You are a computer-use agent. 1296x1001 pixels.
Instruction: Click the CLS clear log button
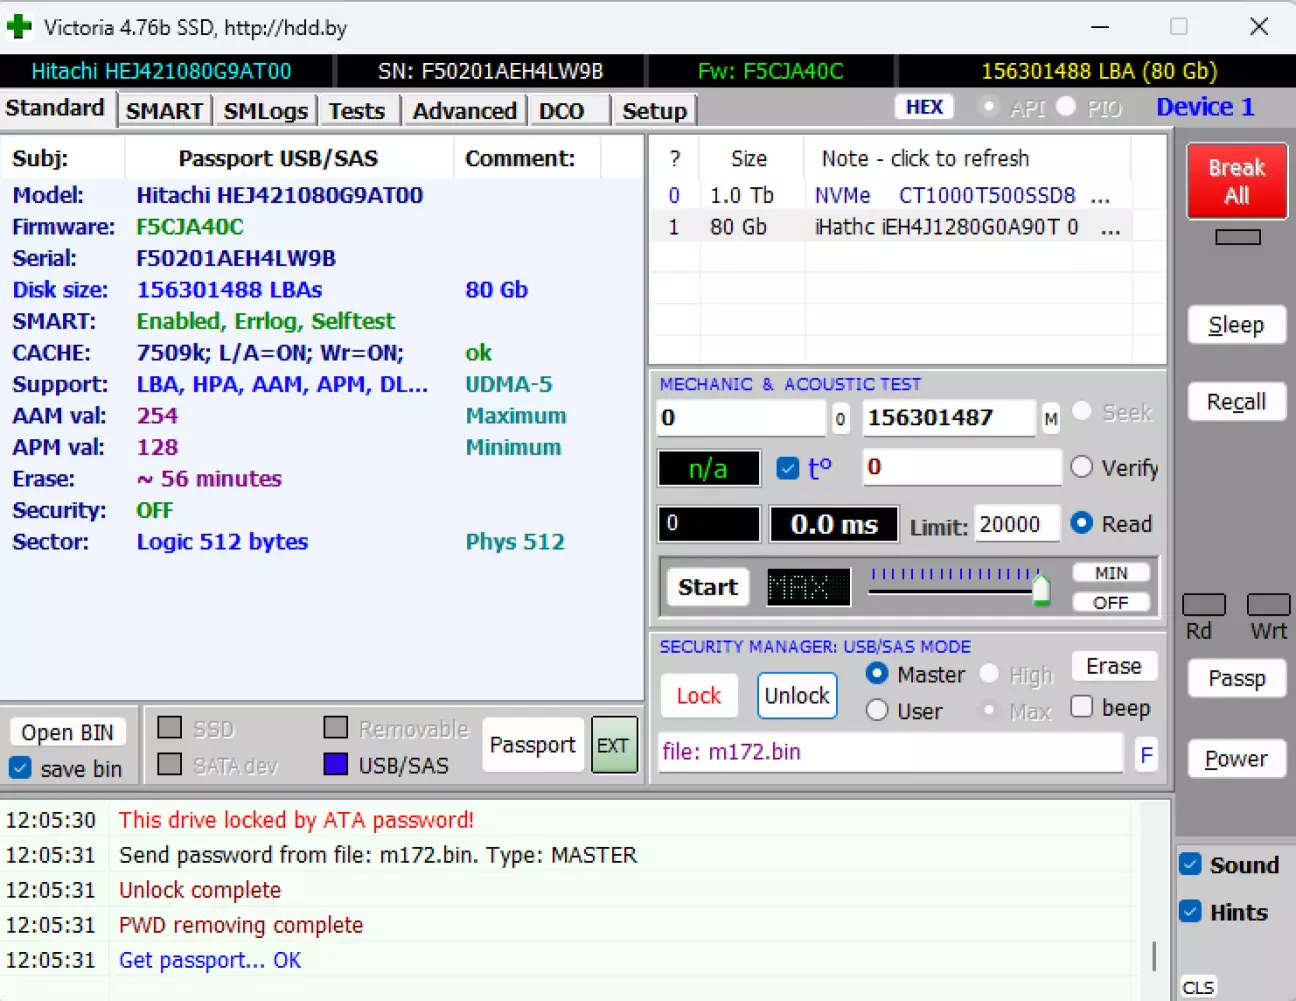point(1197,987)
